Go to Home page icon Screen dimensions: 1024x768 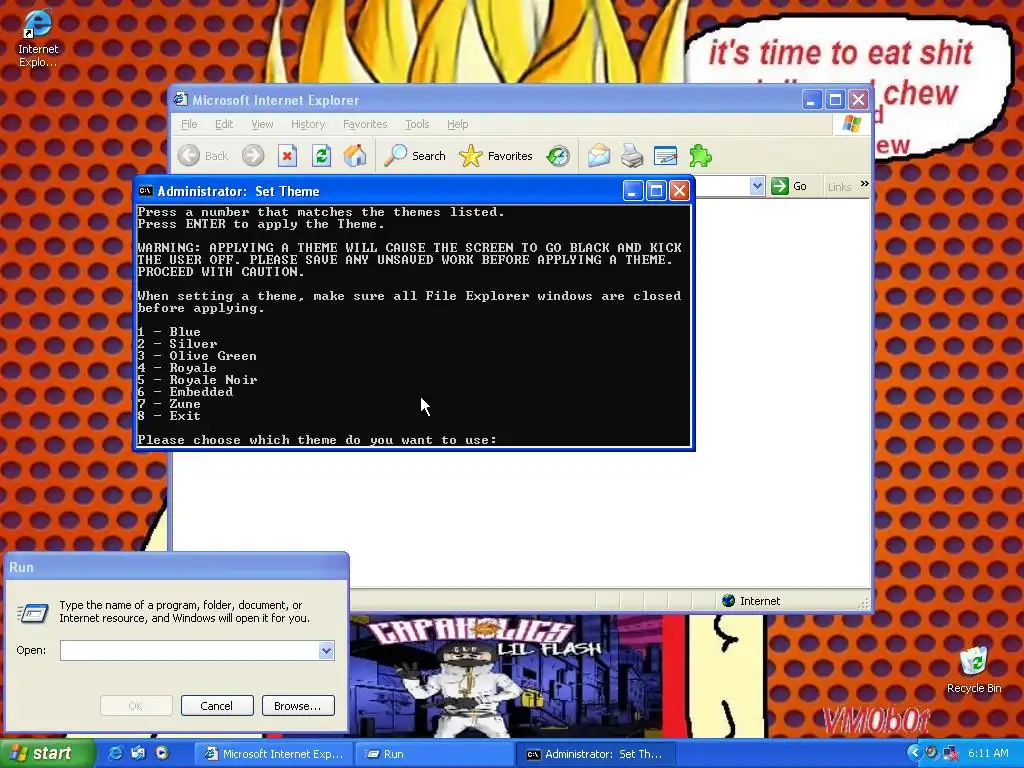(x=355, y=155)
